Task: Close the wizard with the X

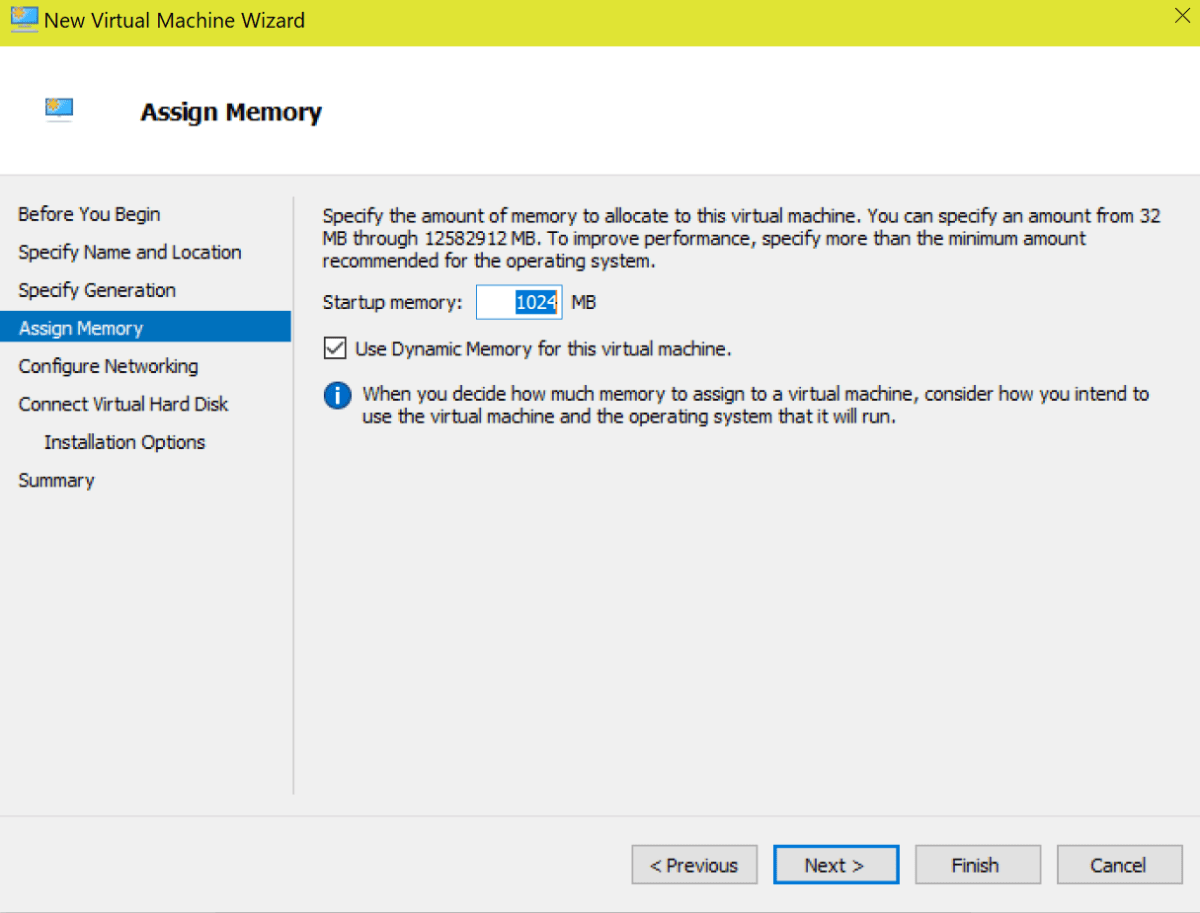Action: point(1181,14)
